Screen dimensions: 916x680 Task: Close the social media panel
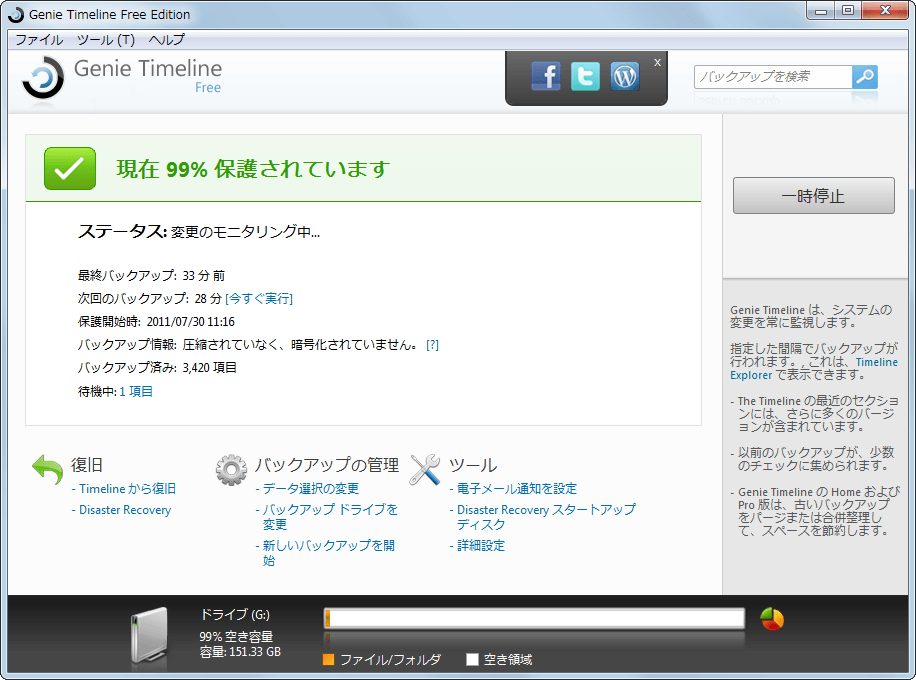pyautogui.click(x=657, y=63)
